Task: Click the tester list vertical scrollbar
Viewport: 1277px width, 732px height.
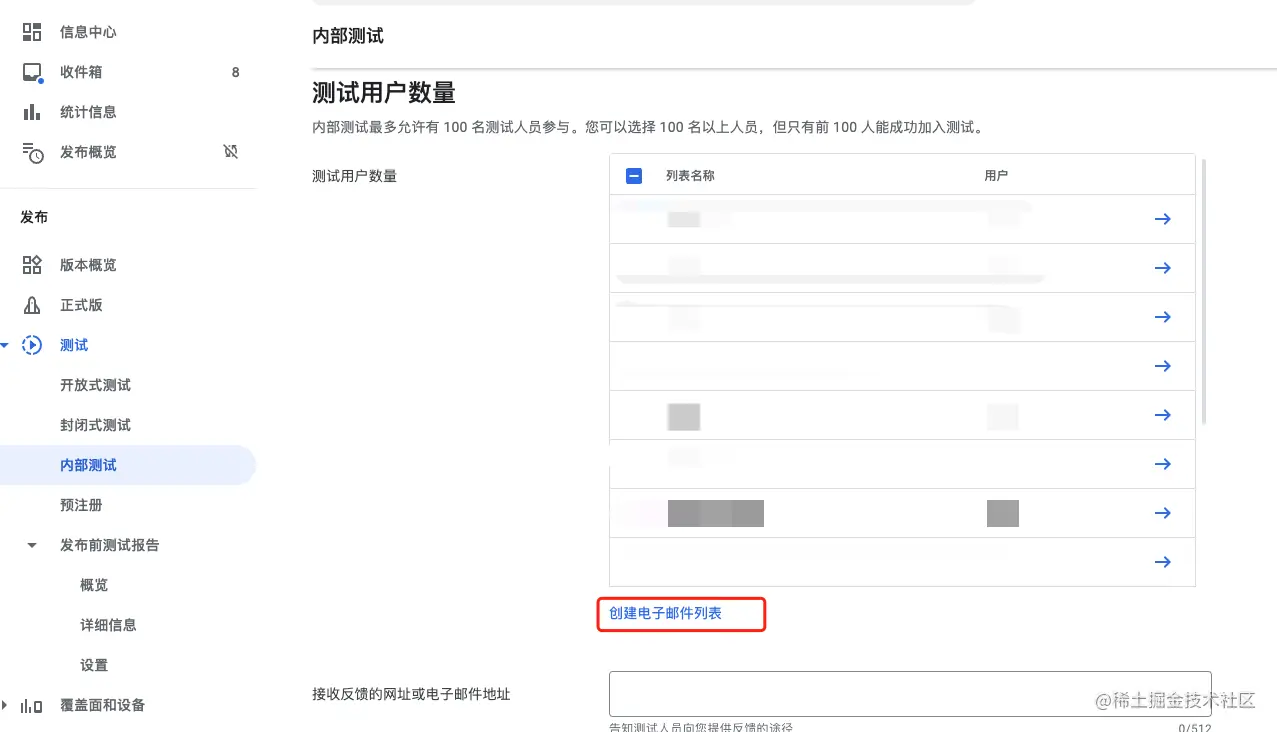Action: (1203, 290)
